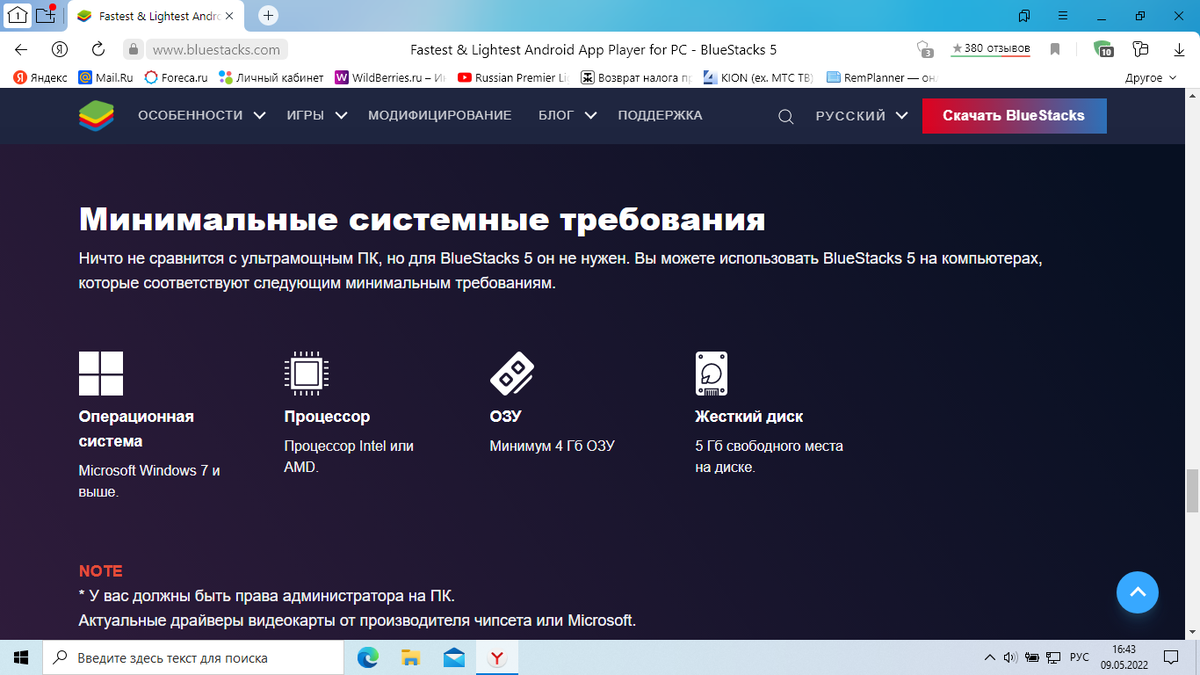
Task: Open the МОДИФИЦИРОВАНИЕ menu item
Action: tap(440, 115)
